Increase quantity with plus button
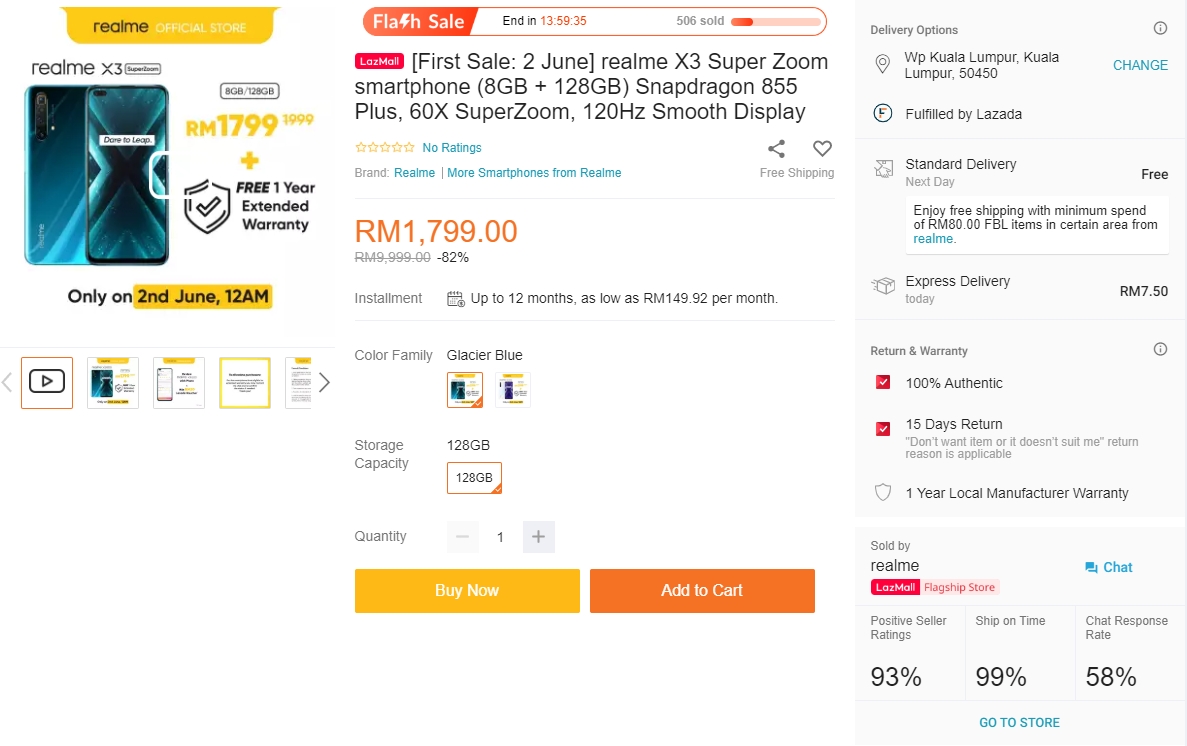1187x746 pixels. coord(538,537)
